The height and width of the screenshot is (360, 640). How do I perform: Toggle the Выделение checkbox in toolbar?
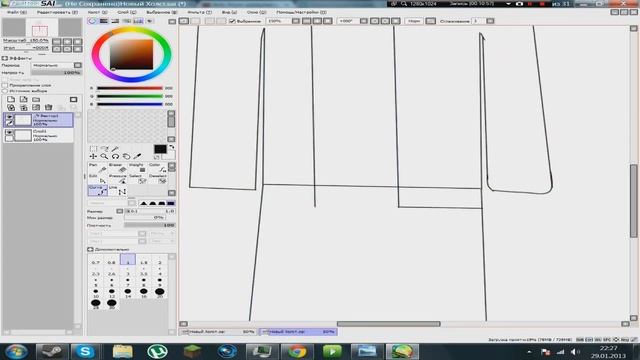tap(232, 21)
